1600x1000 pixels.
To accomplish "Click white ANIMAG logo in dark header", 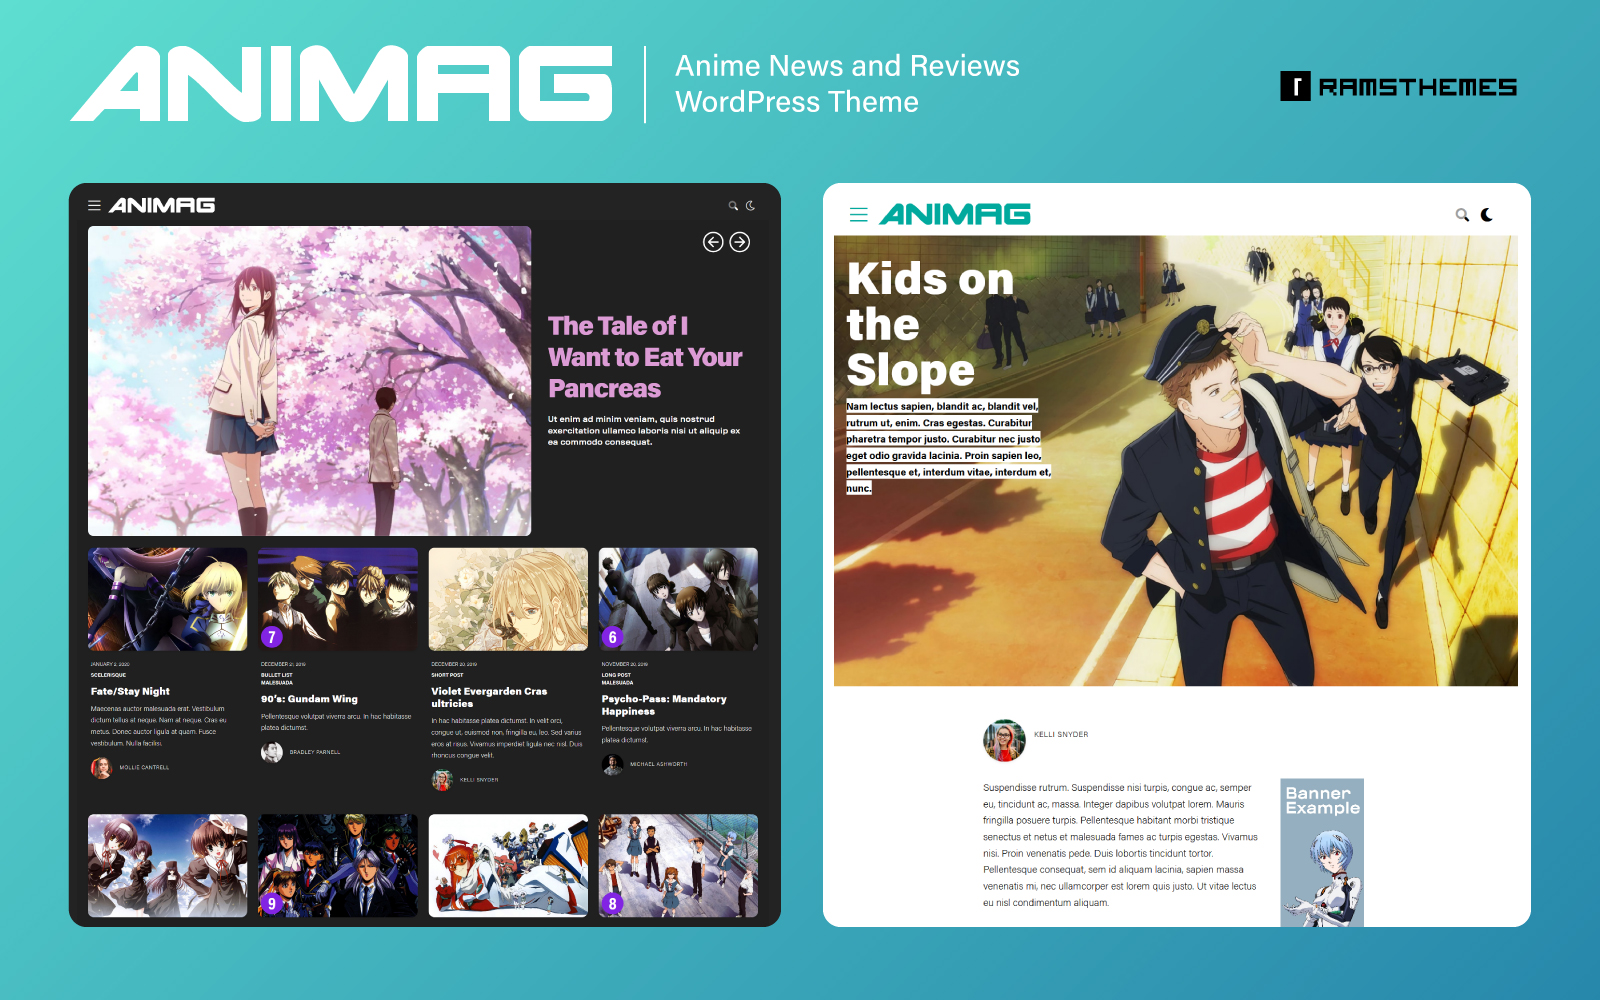I will (162, 206).
